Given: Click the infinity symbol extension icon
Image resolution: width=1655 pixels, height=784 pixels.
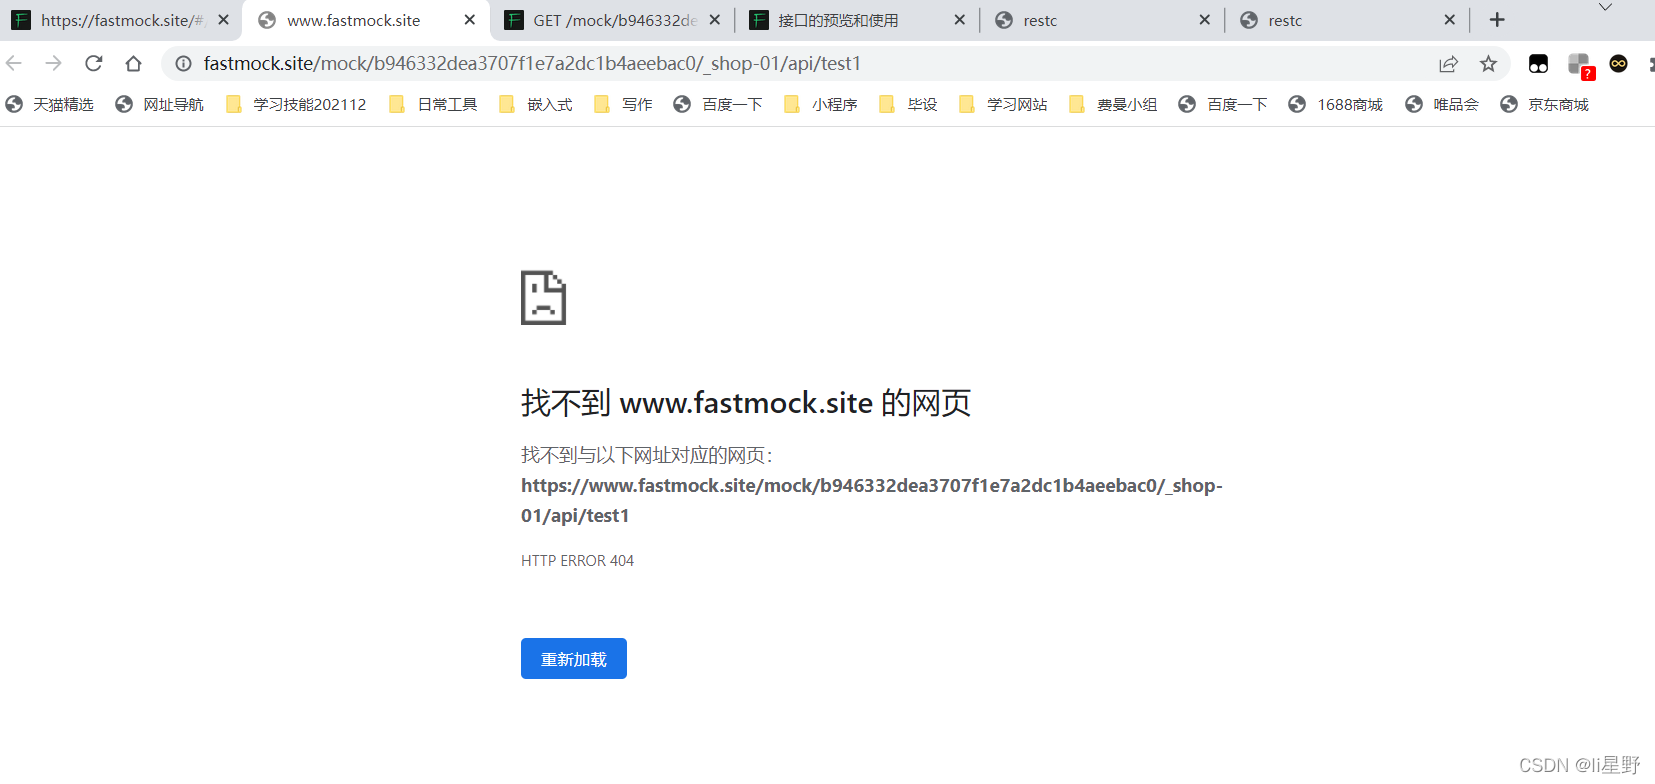Looking at the screenshot, I should [x=1618, y=64].
